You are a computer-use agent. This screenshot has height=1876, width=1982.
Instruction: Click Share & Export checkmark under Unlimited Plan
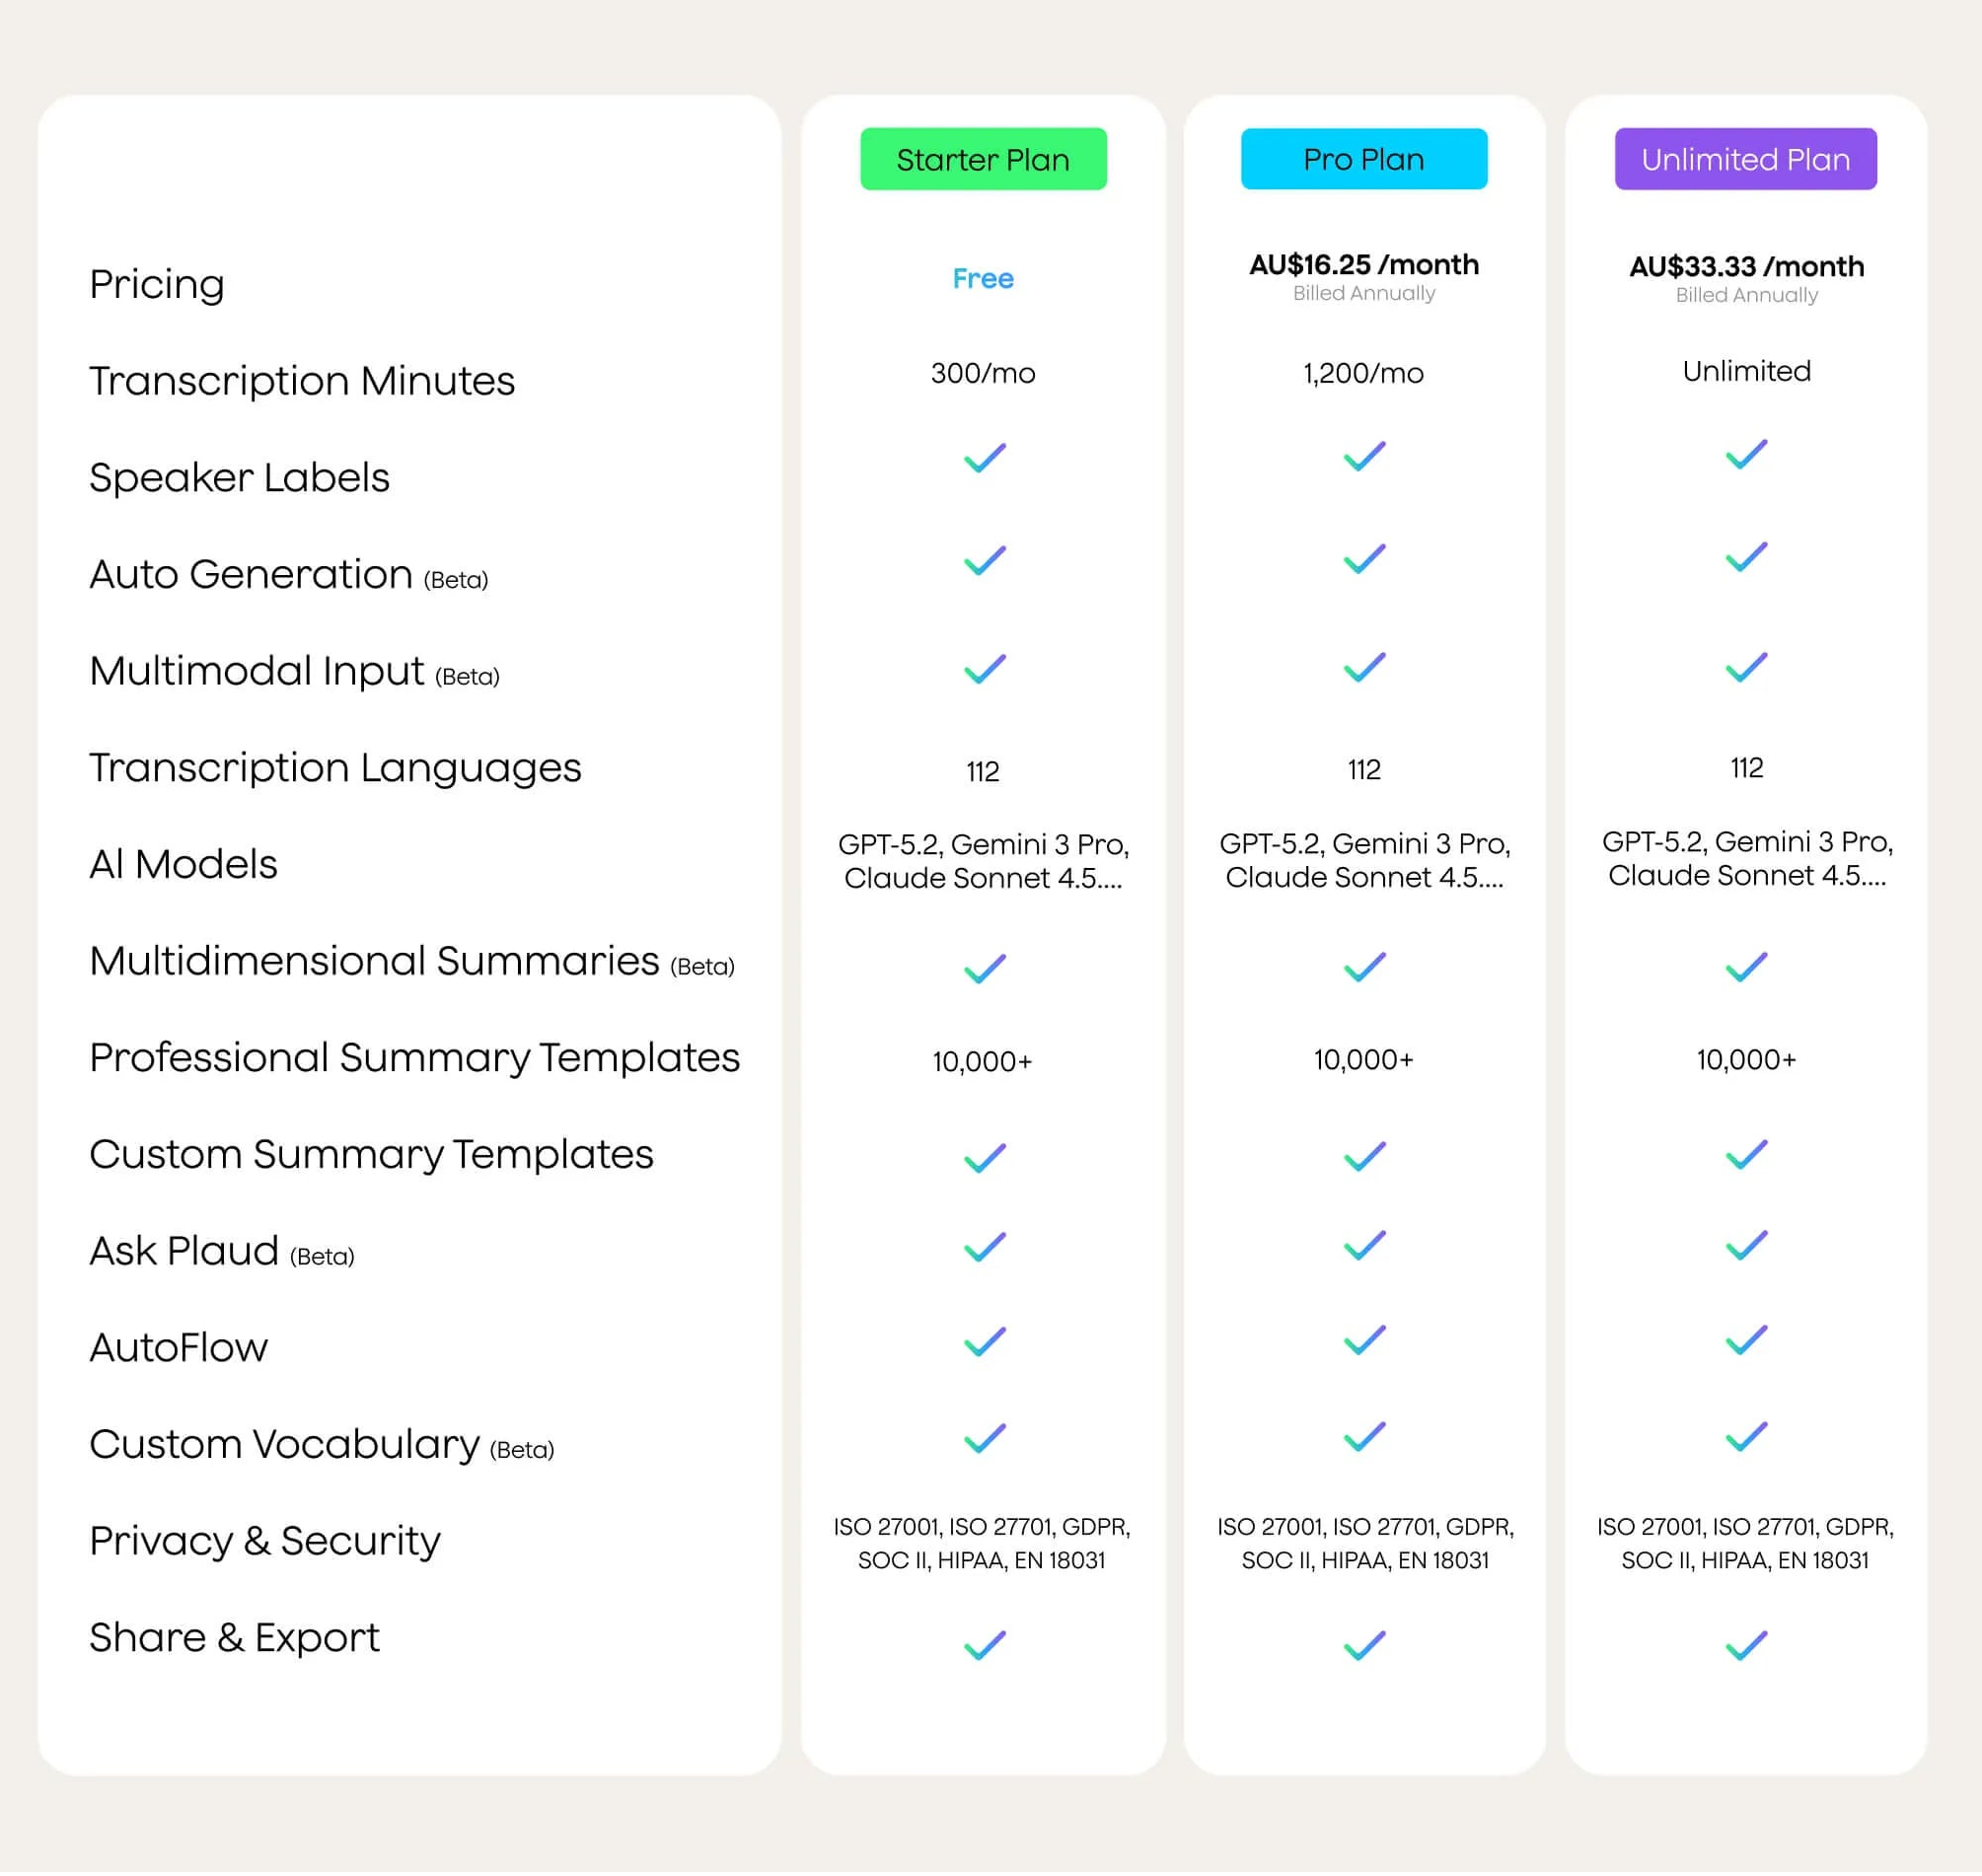[x=1746, y=1645]
